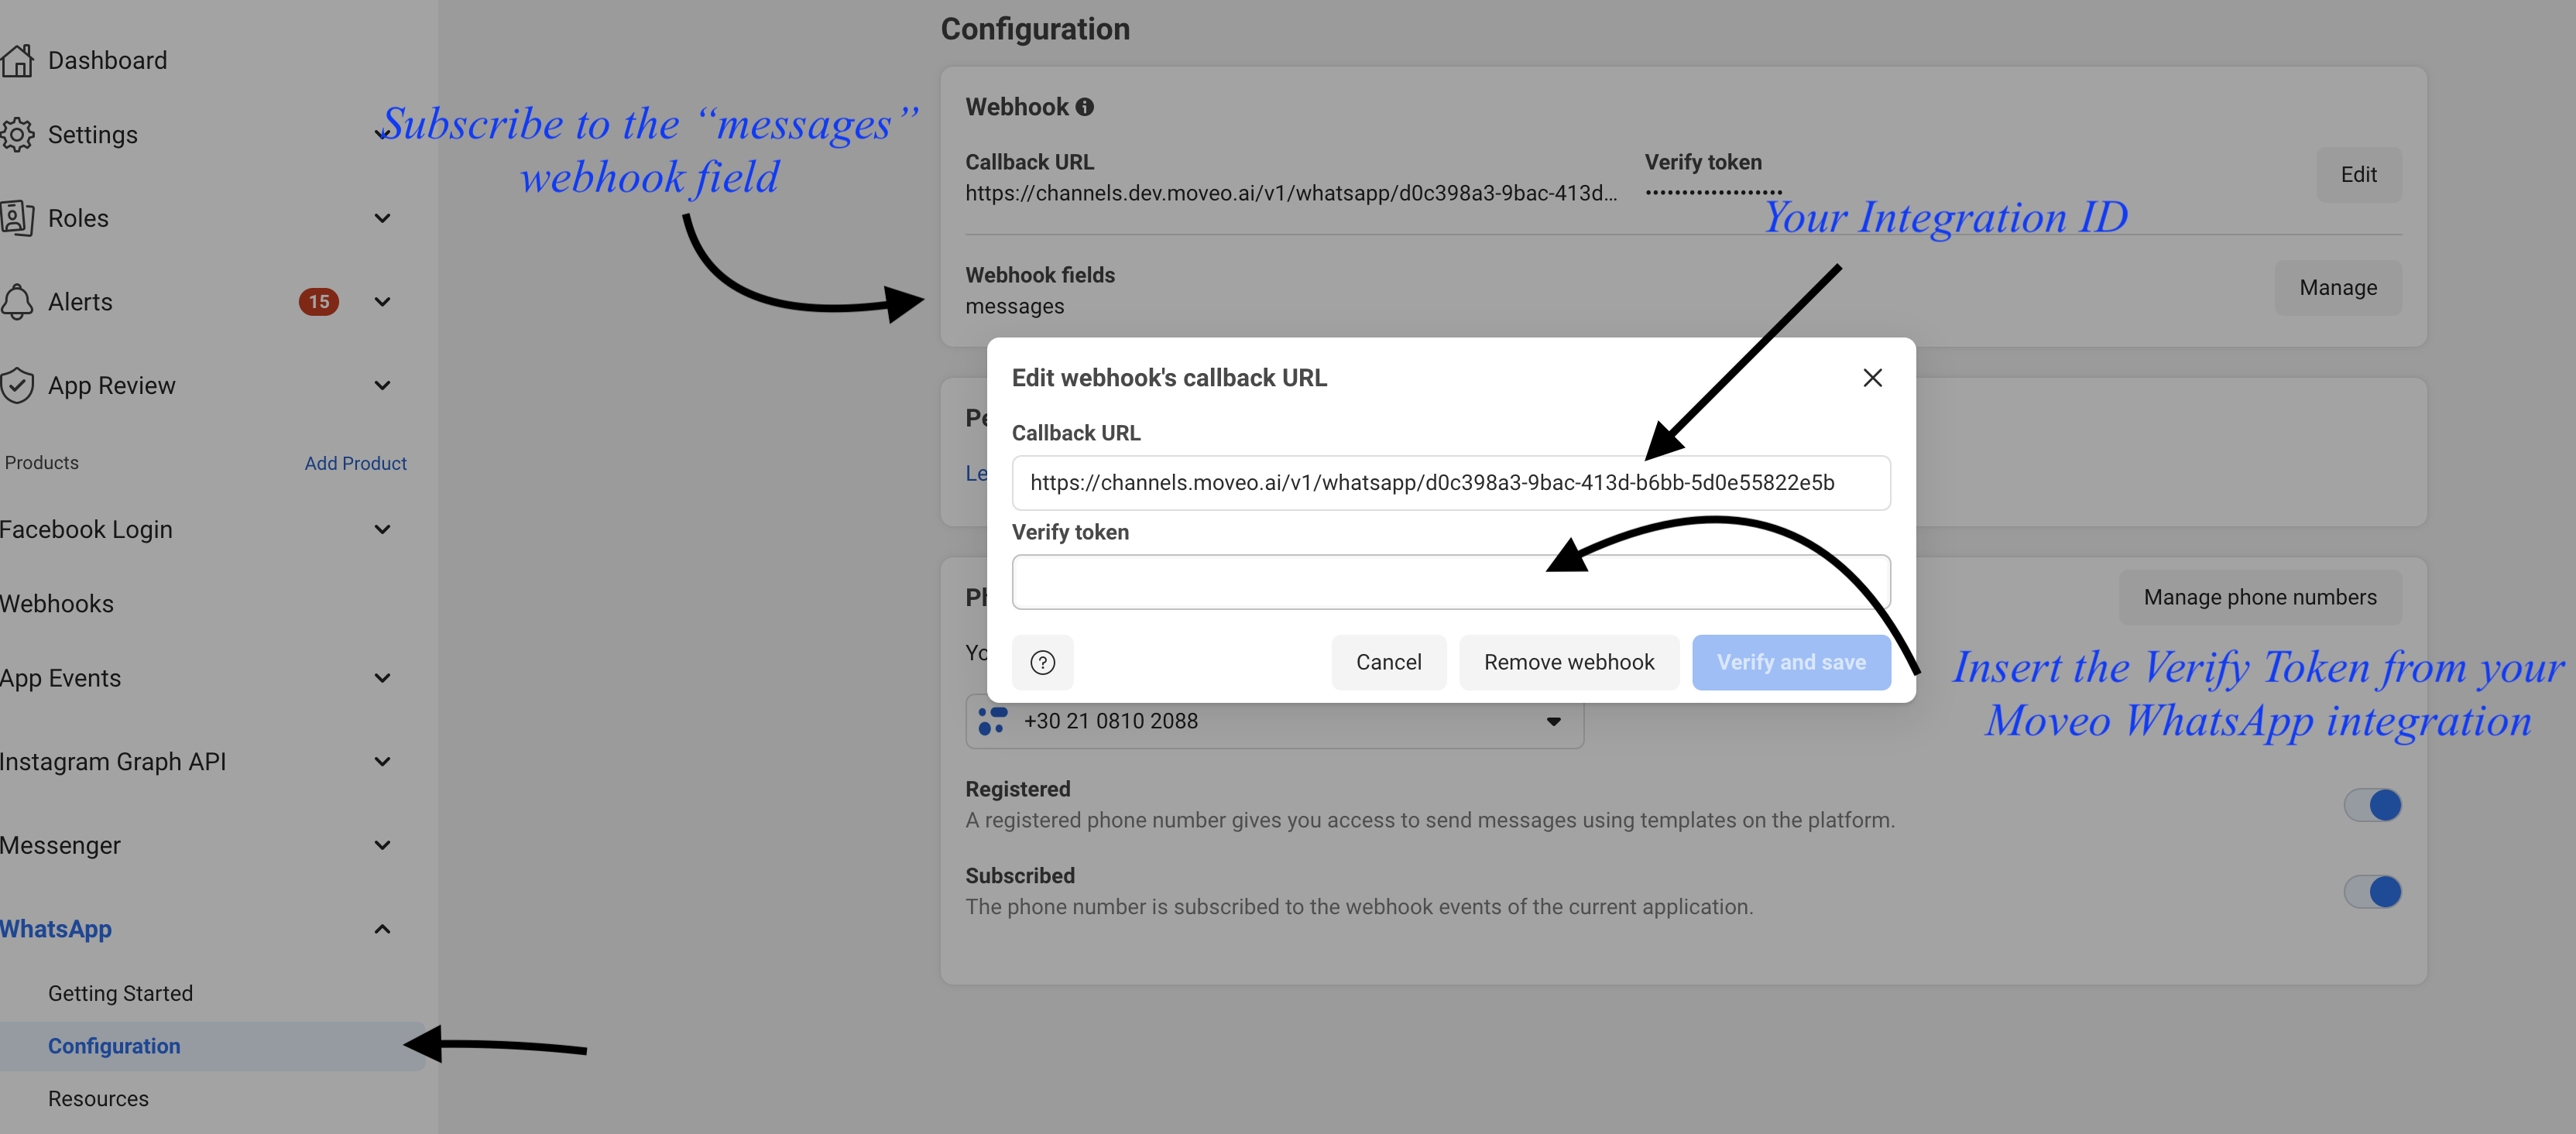Open the Webhooks sidebar item
The image size is (2576, 1134).
coord(57,604)
